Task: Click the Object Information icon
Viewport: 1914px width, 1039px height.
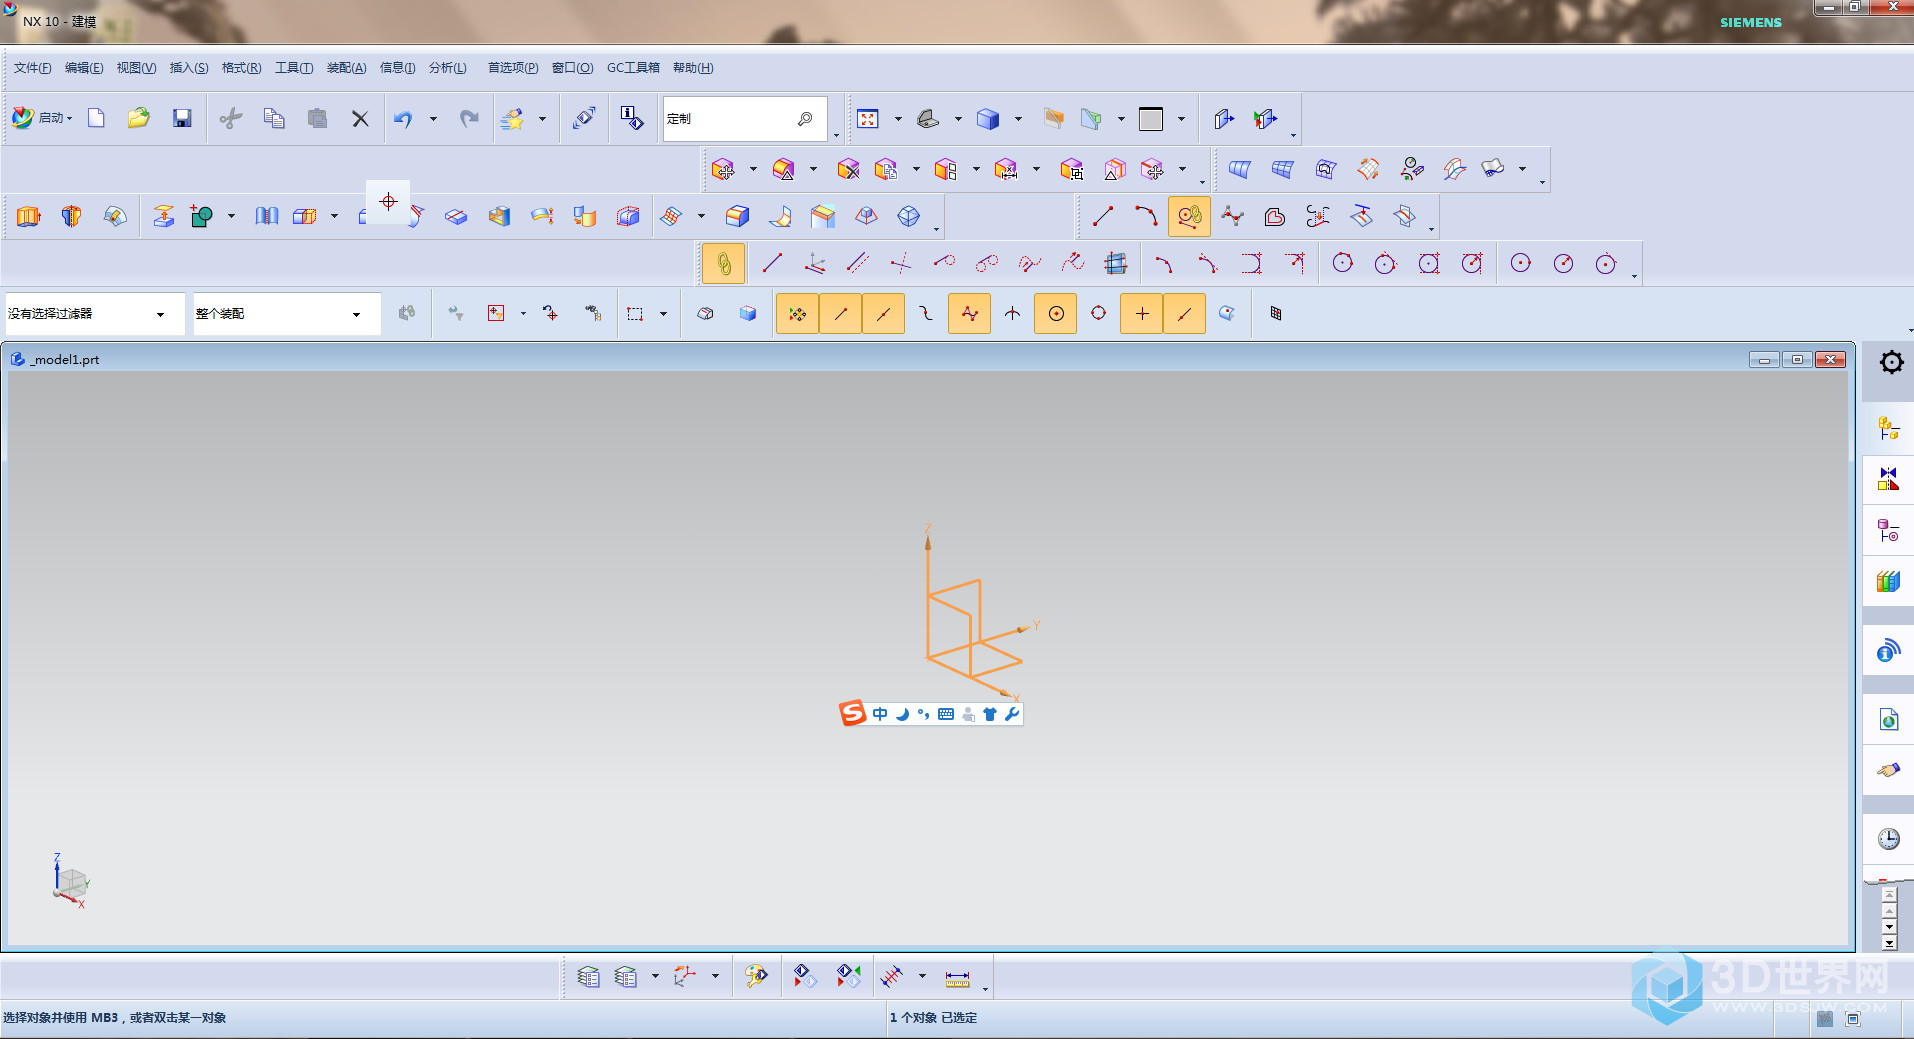Action: (631, 118)
